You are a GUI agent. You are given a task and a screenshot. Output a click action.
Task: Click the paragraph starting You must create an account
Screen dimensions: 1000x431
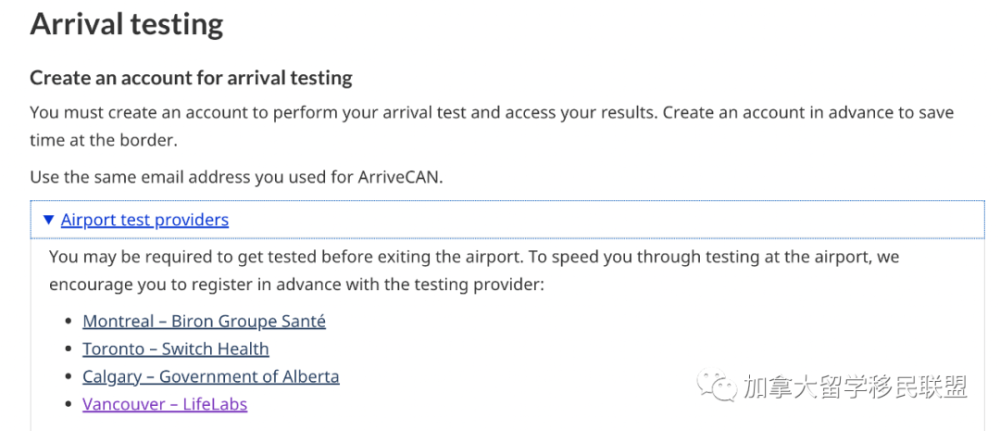pos(492,127)
